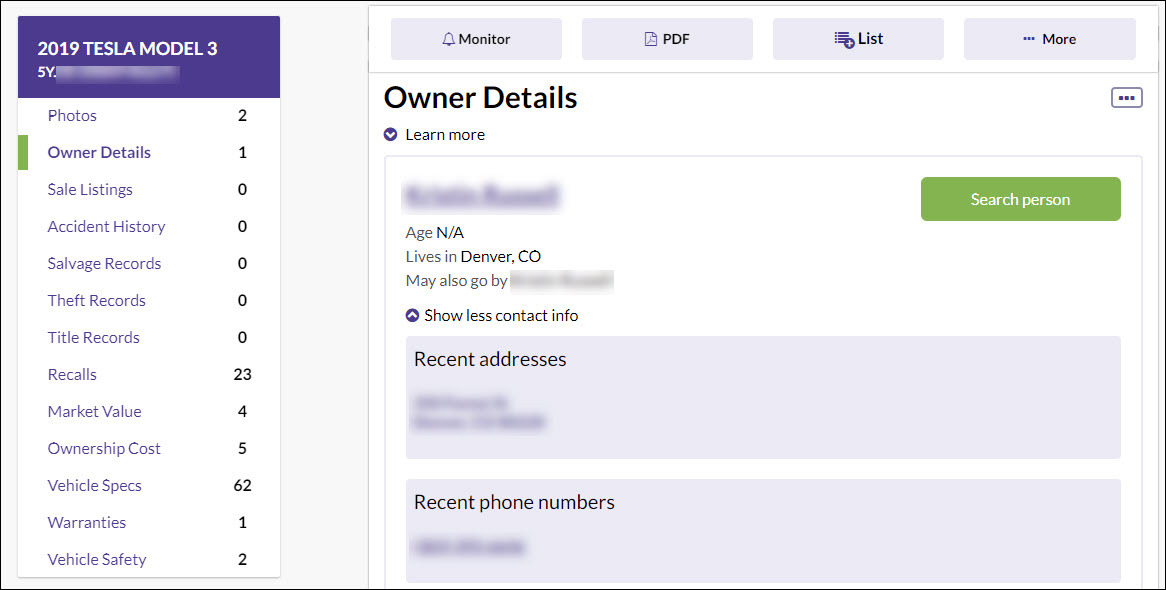Click the Monitor bell button

point(476,39)
